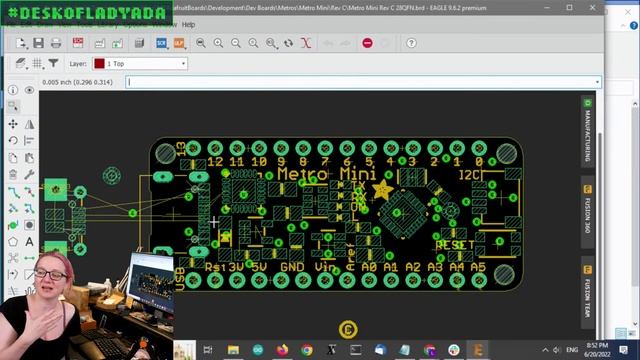Select the Info tool

coord(13,90)
